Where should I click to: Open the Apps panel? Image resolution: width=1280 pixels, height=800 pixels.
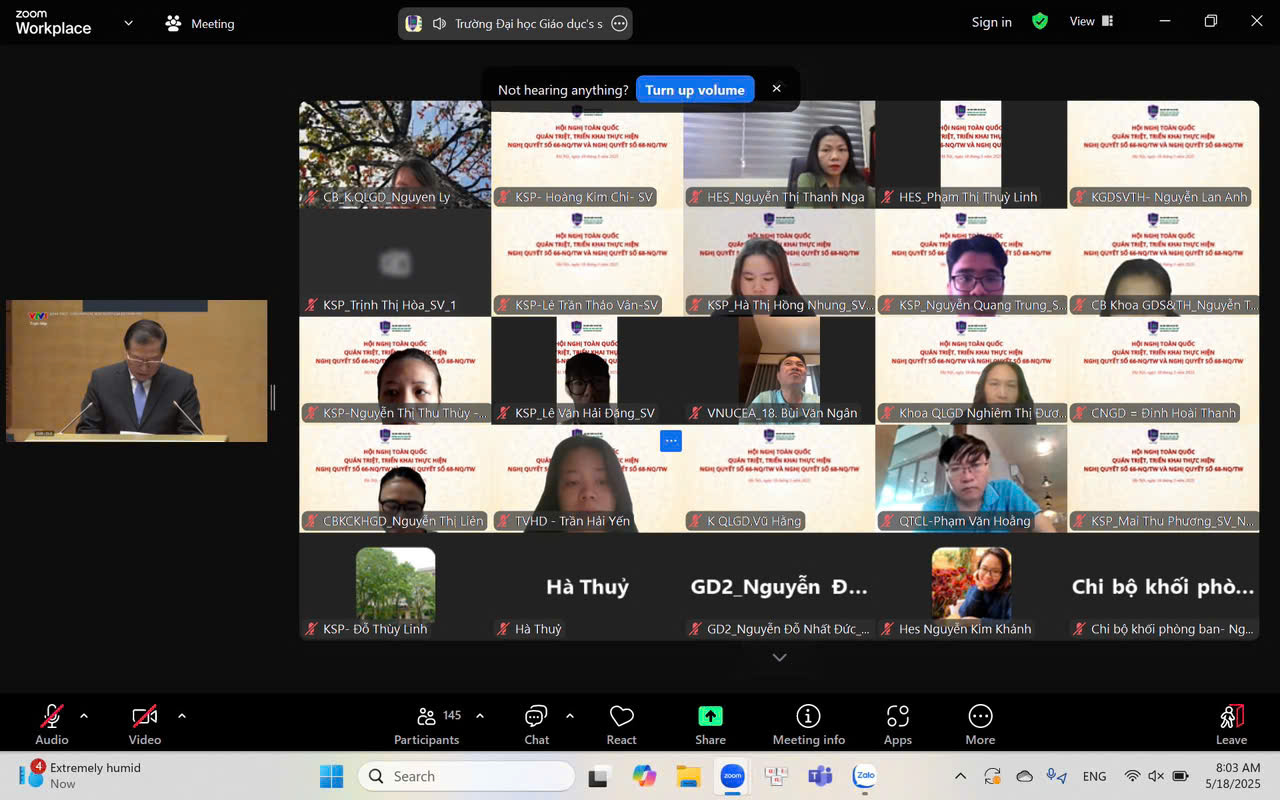pos(897,724)
